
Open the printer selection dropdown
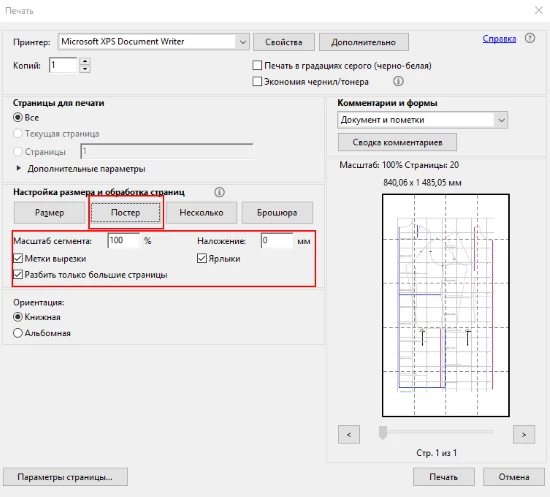(x=243, y=42)
